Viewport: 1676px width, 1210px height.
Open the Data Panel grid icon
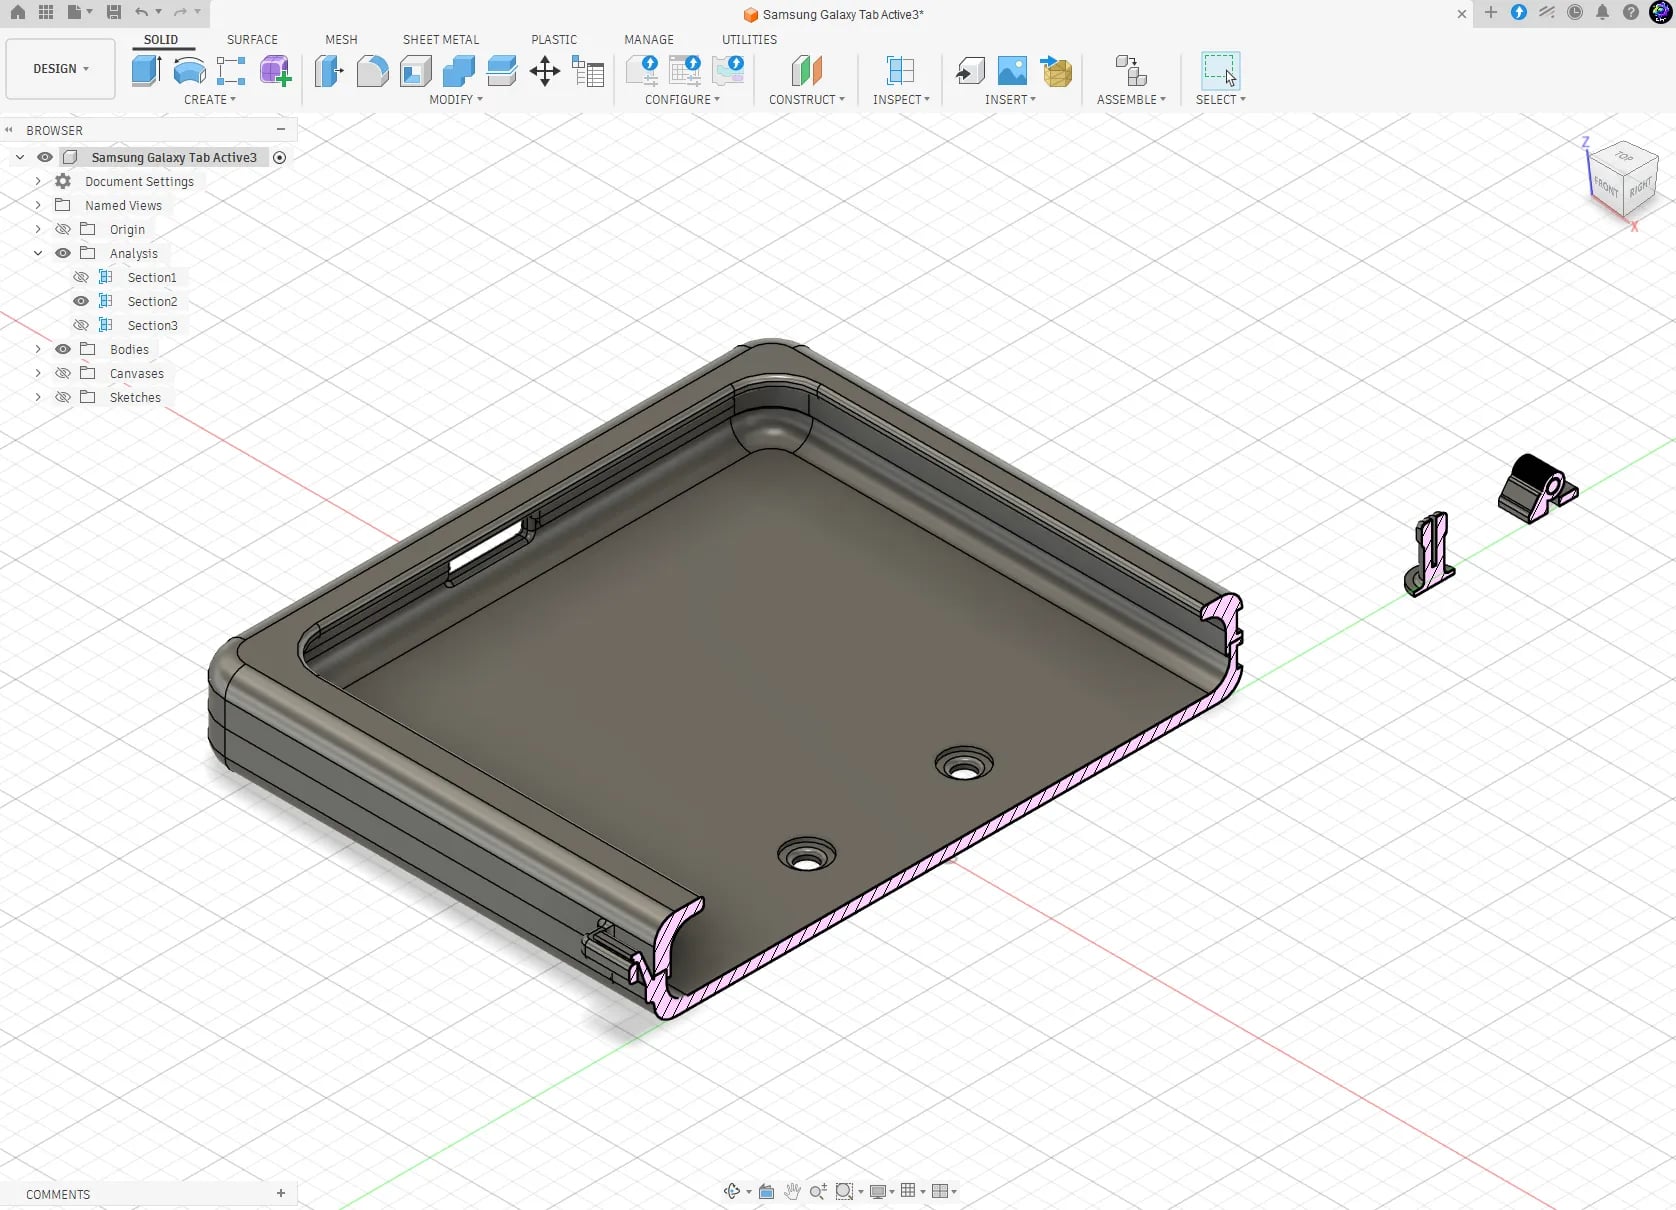pos(46,12)
